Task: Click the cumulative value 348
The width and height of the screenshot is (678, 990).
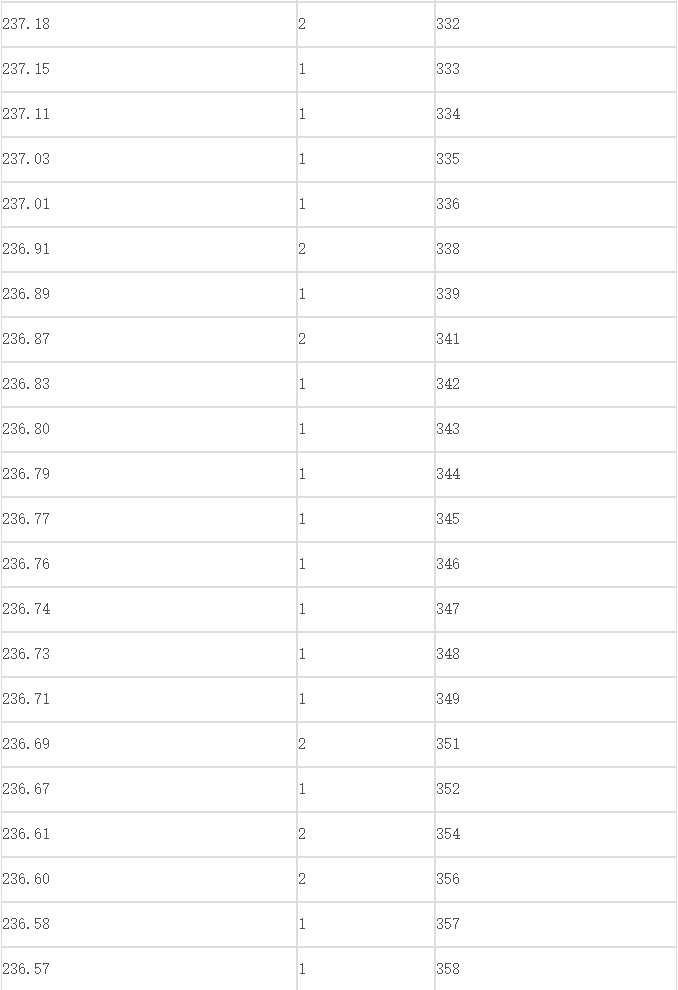Action: [556, 654]
